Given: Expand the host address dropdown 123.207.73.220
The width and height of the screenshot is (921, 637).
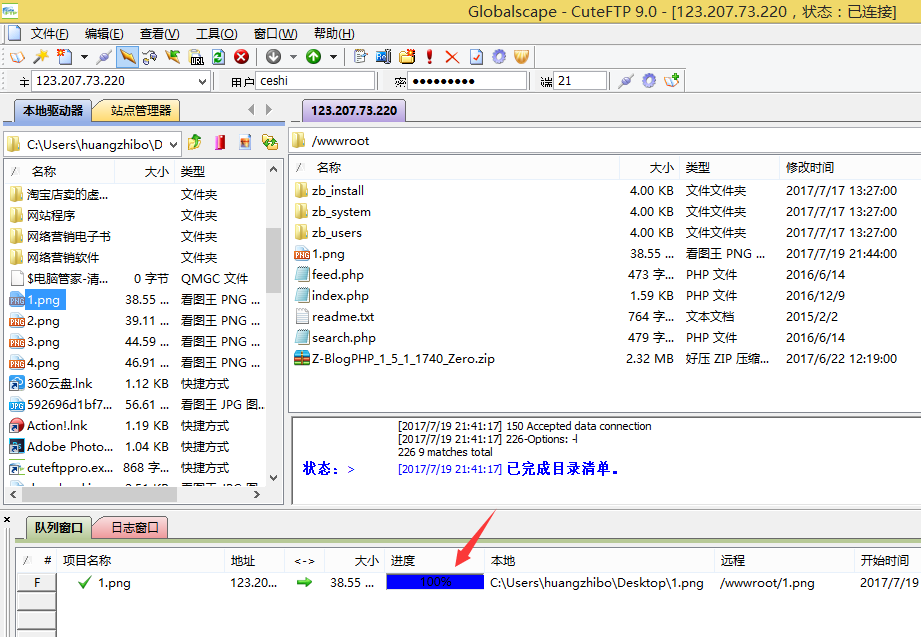Looking at the screenshot, I should click(202, 81).
